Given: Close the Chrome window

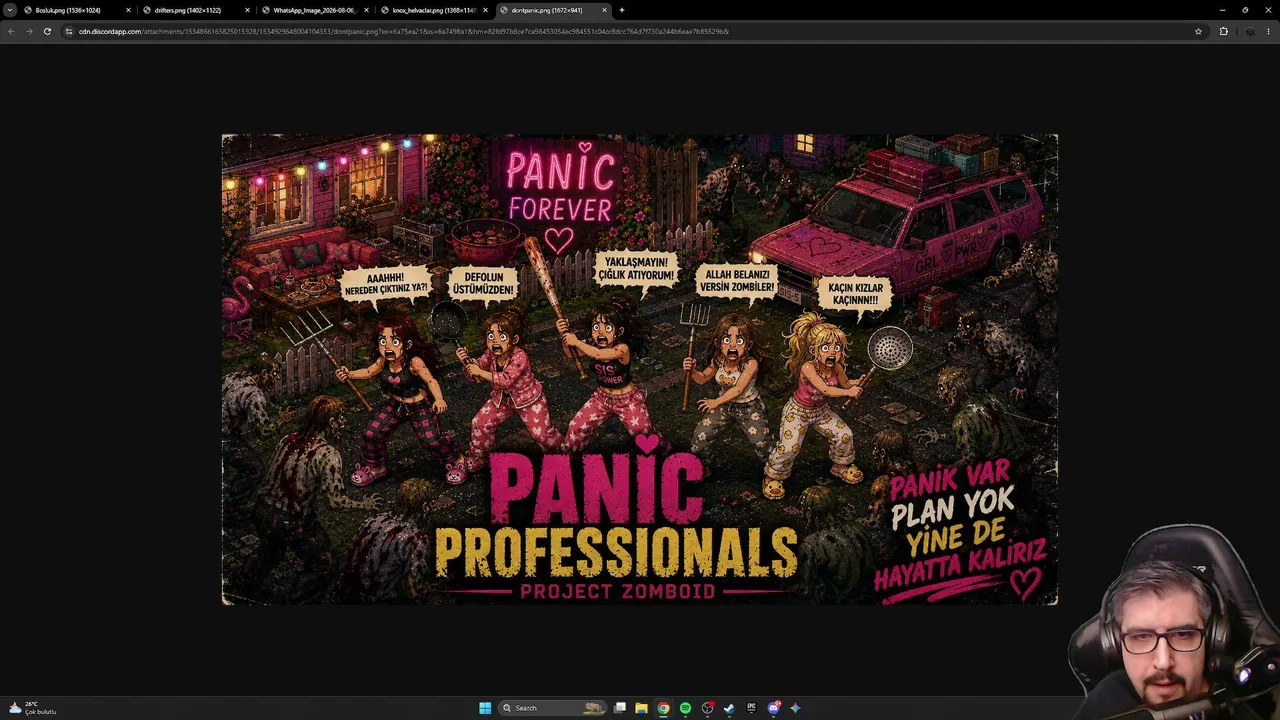Looking at the screenshot, I should [1268, 10].
